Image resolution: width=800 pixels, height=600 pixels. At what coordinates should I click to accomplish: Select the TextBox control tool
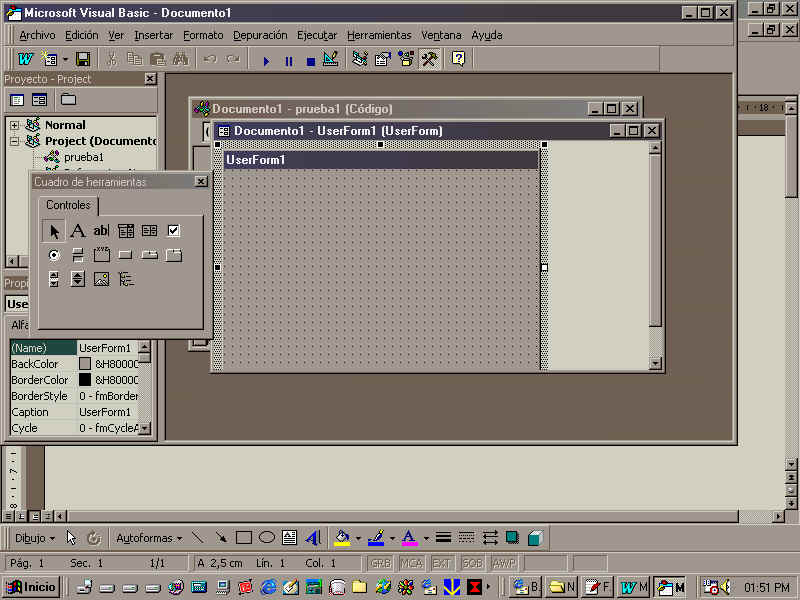101,231
